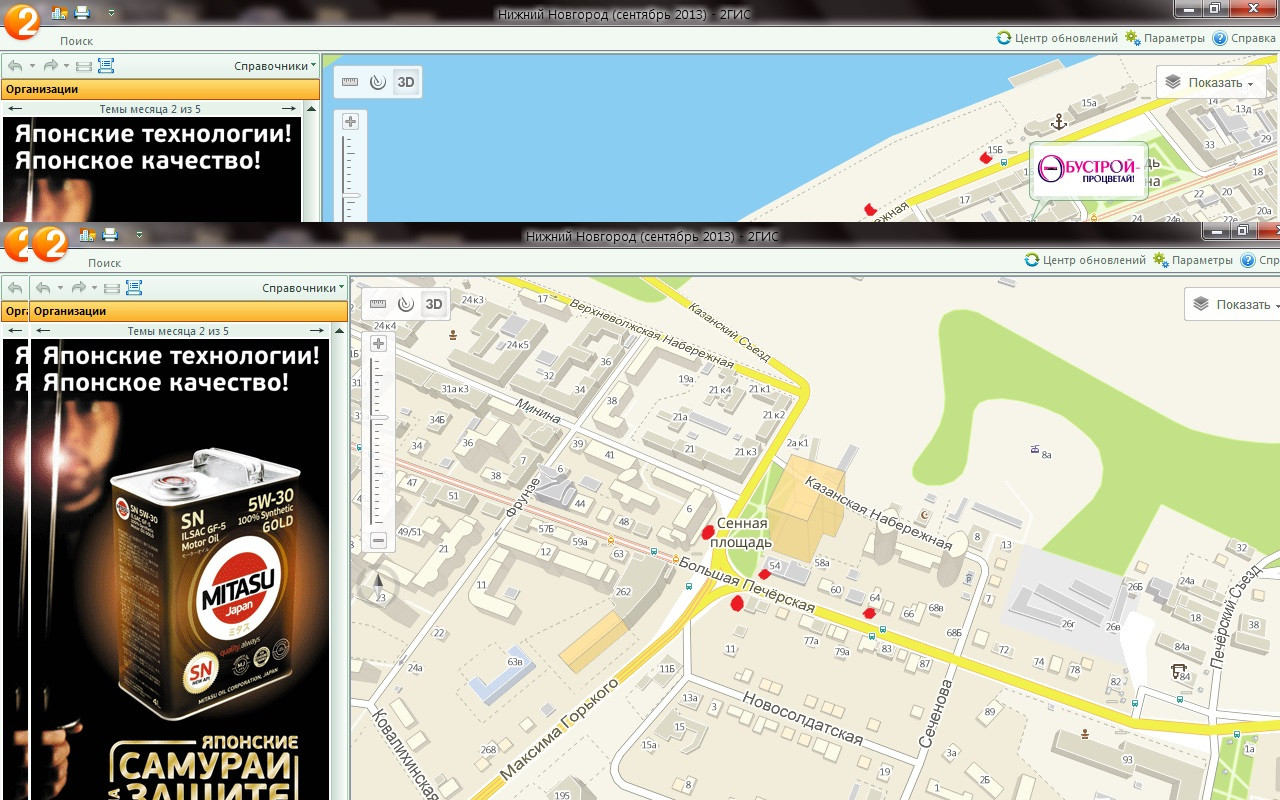Go forward with the redo arrow in front window

79,288
